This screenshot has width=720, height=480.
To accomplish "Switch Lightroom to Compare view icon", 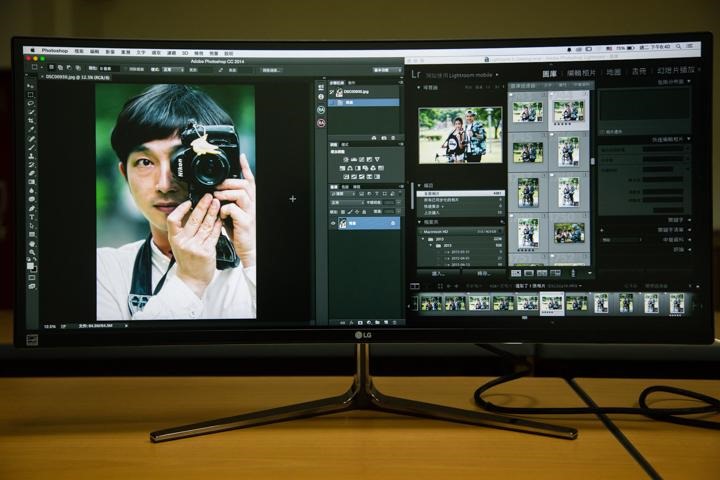I will pos(542,273).
